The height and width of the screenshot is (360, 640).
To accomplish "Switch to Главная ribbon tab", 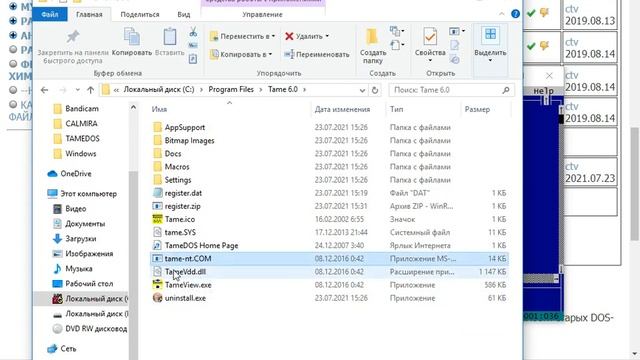I will [89, 14].
